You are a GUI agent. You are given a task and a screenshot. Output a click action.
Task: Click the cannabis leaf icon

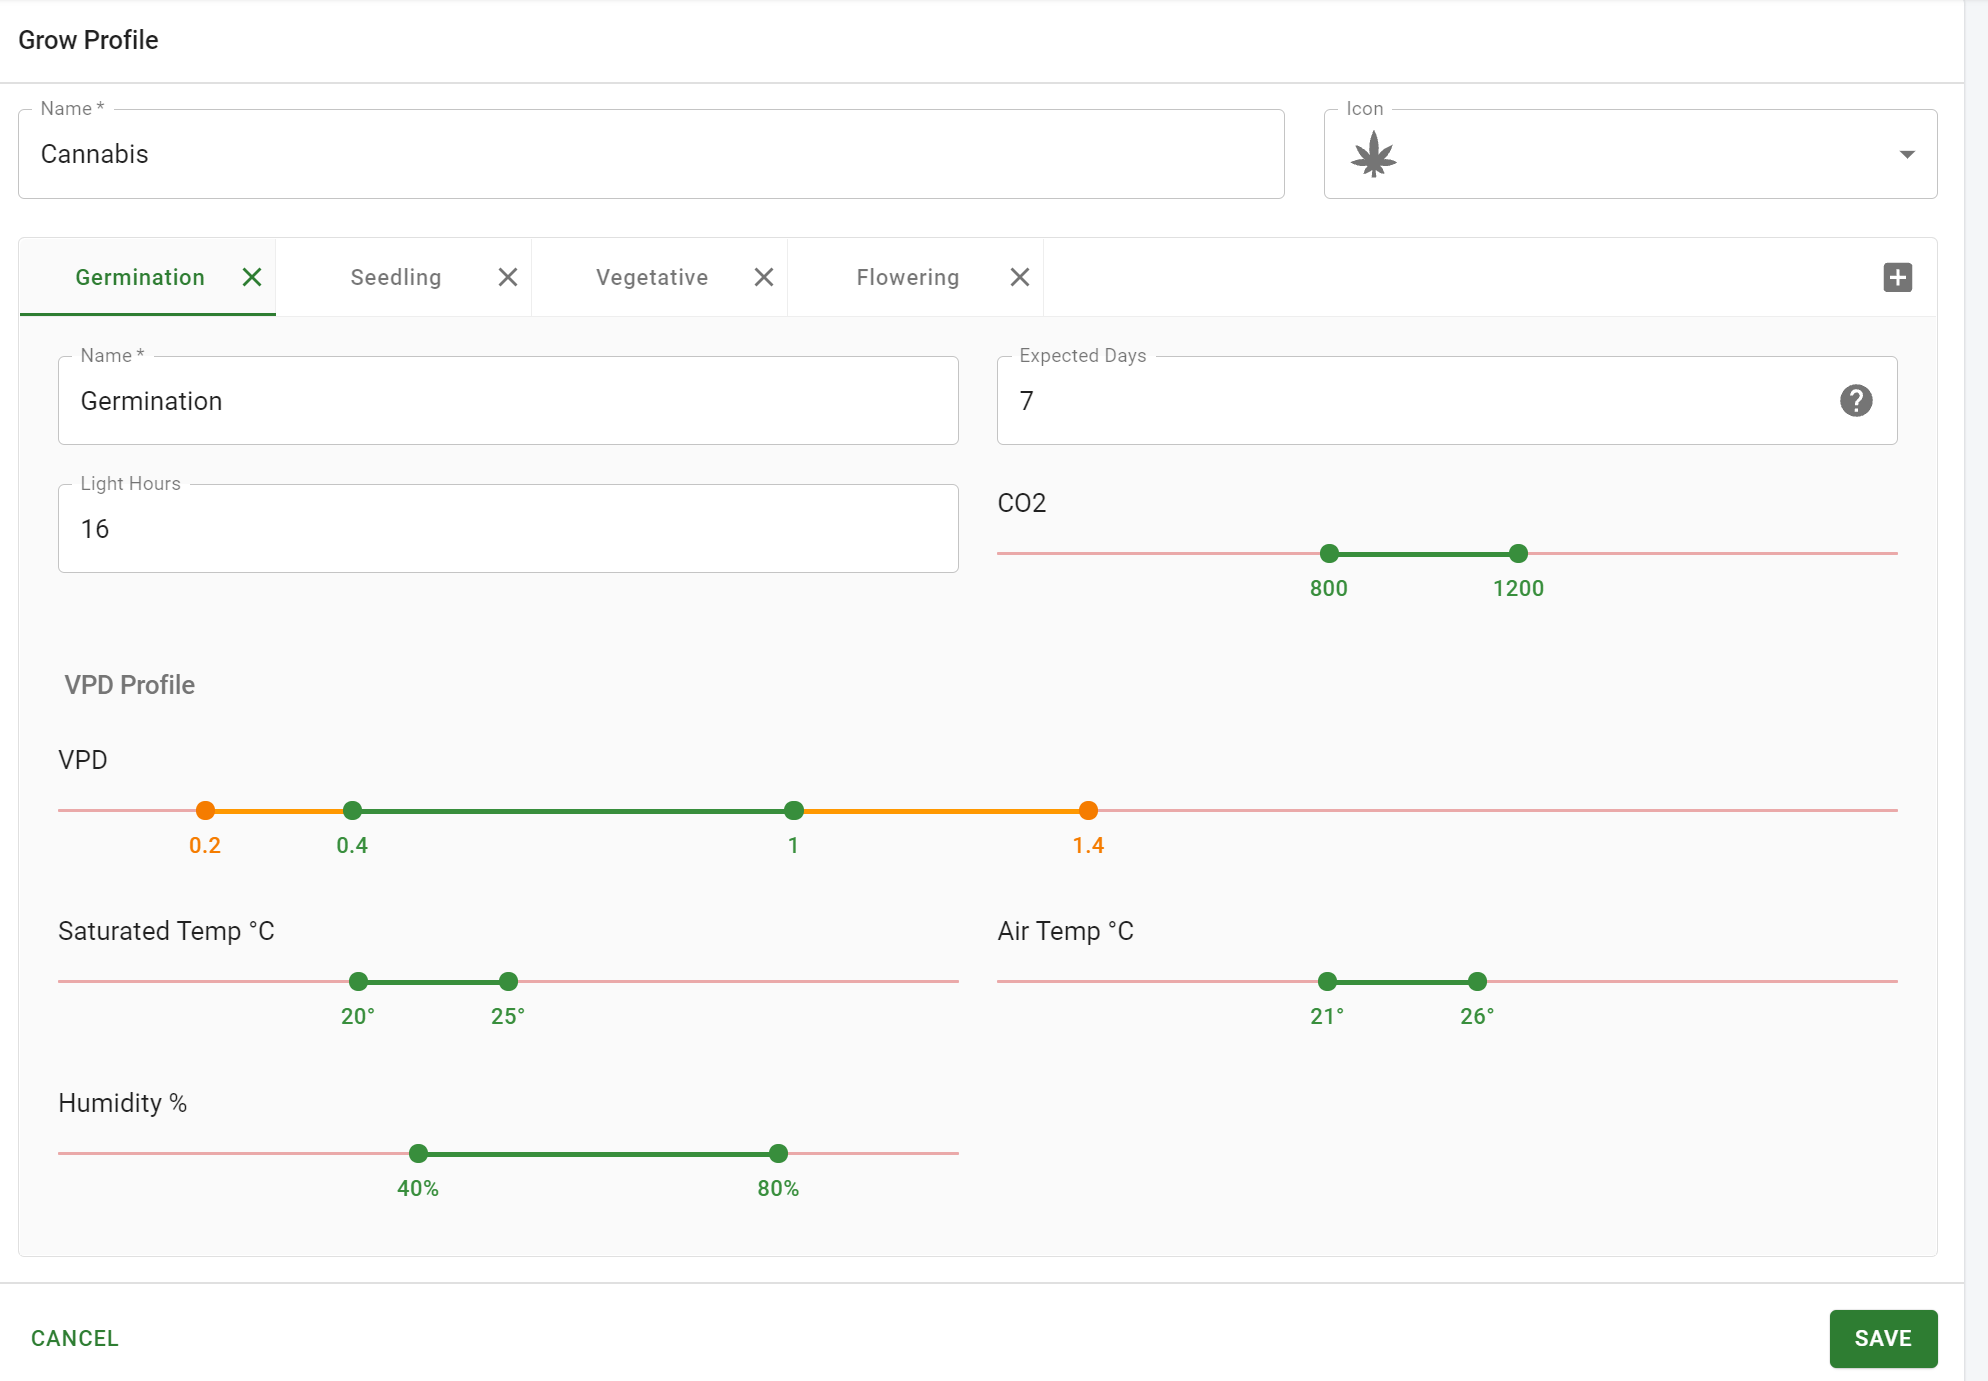click(1373, 155)
